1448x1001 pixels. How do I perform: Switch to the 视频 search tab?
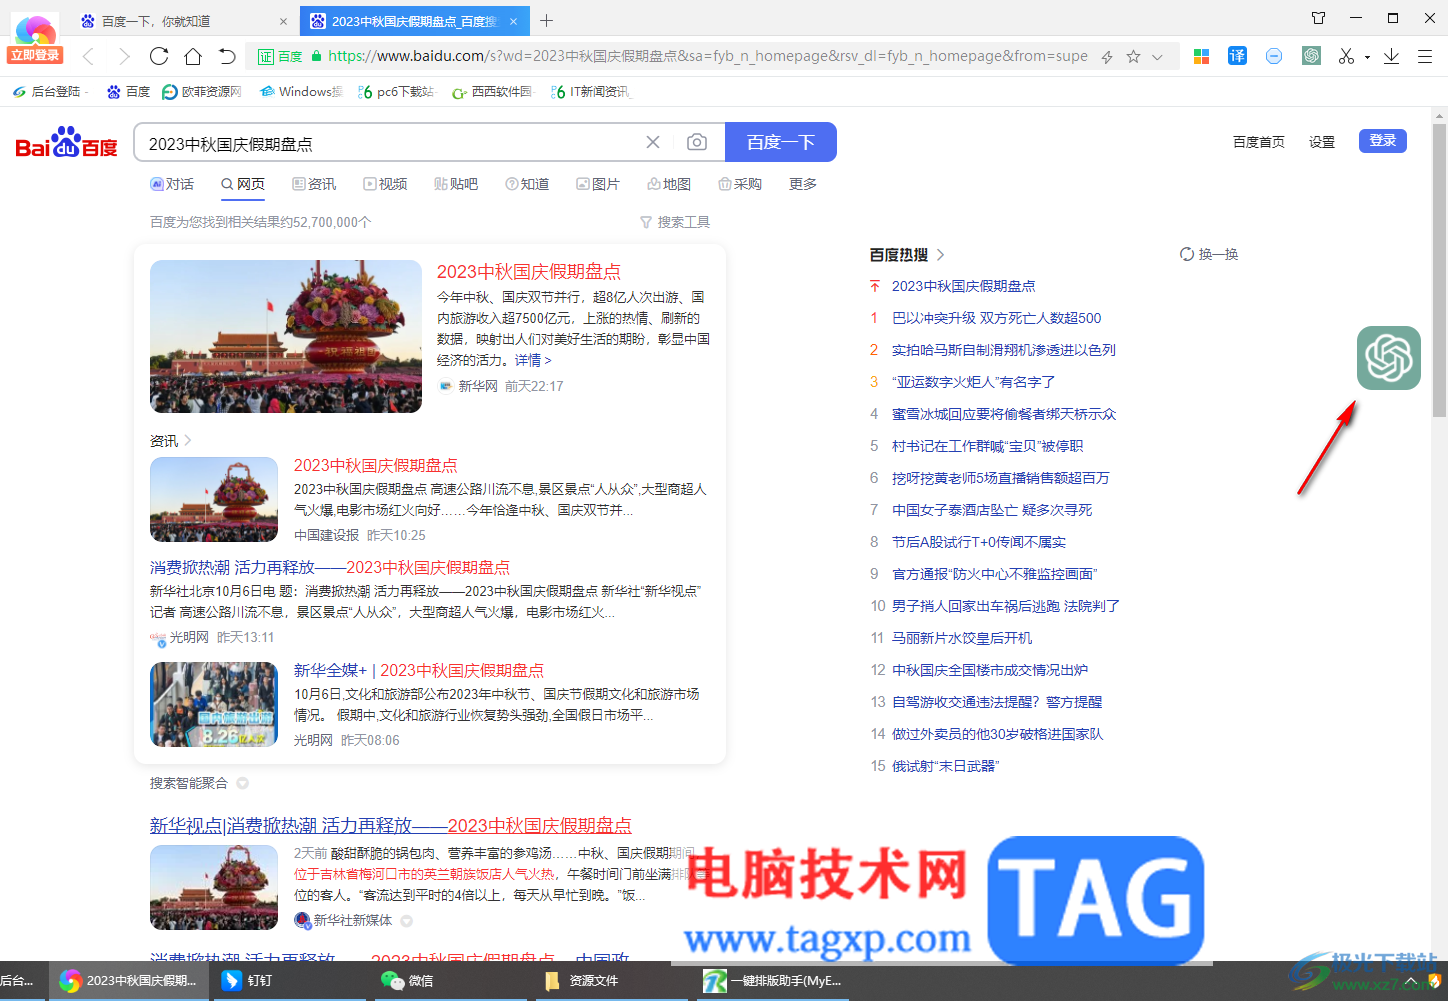pyautogui.click(x=385, y=184)
